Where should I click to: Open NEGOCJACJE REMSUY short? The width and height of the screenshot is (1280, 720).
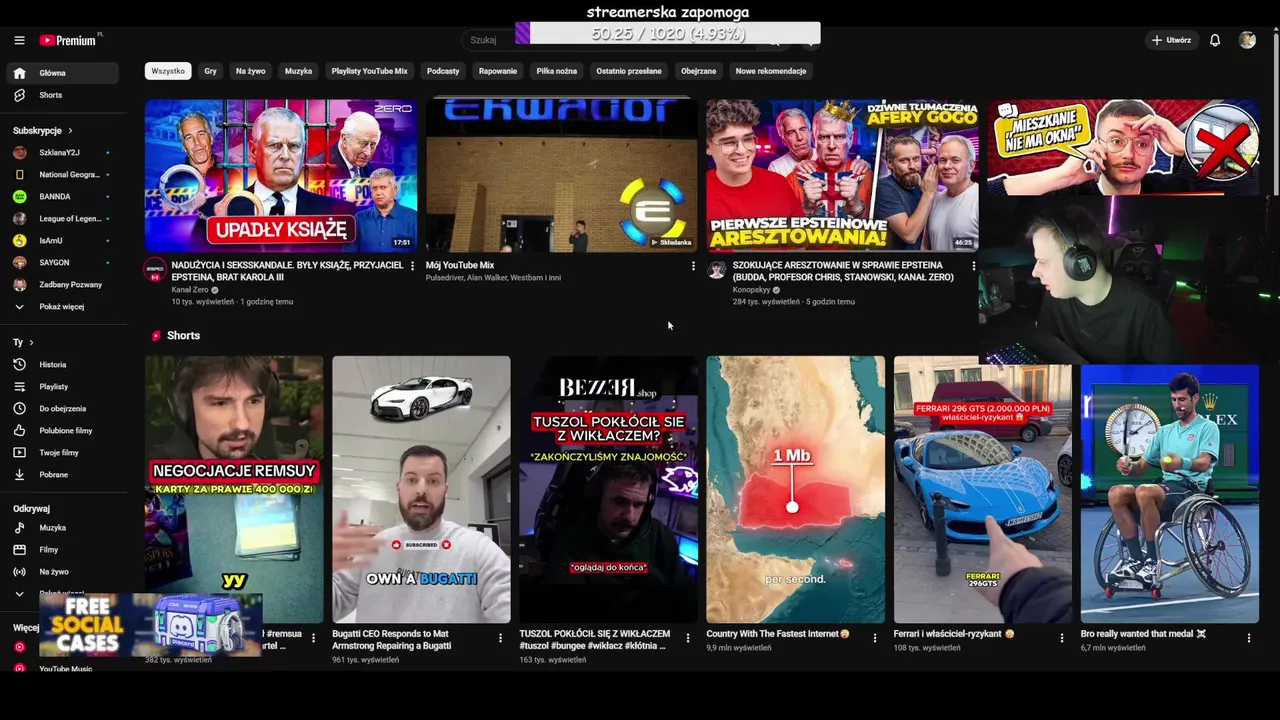(234, 489)
